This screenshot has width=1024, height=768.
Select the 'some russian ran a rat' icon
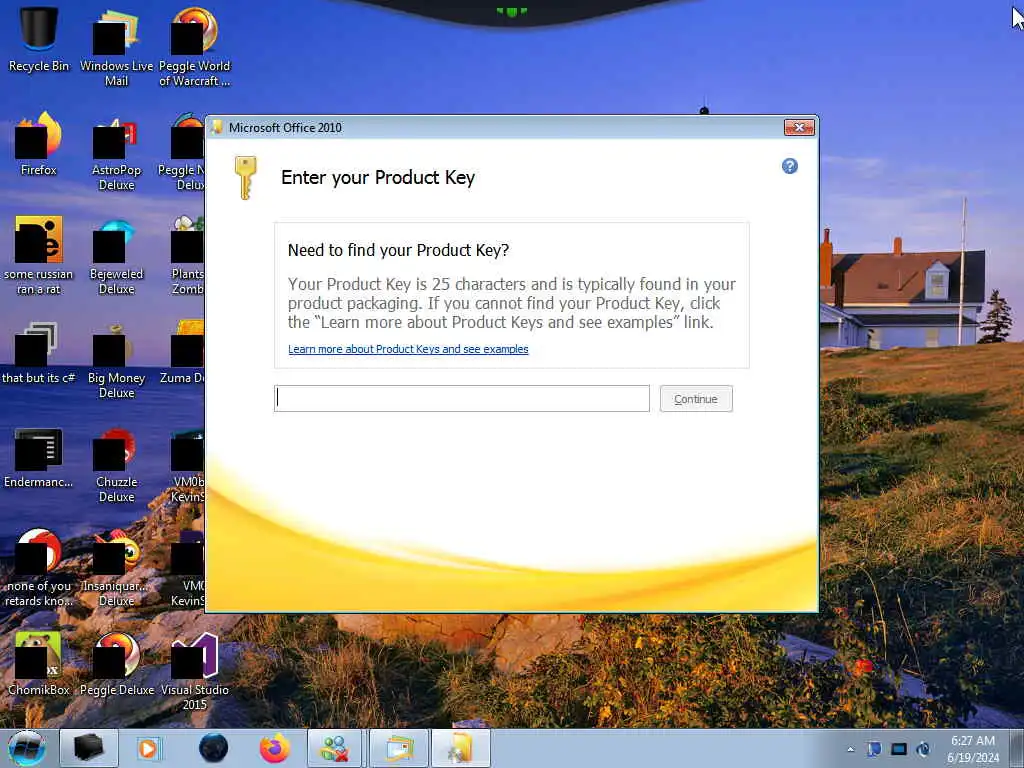(x=39, y=255)
